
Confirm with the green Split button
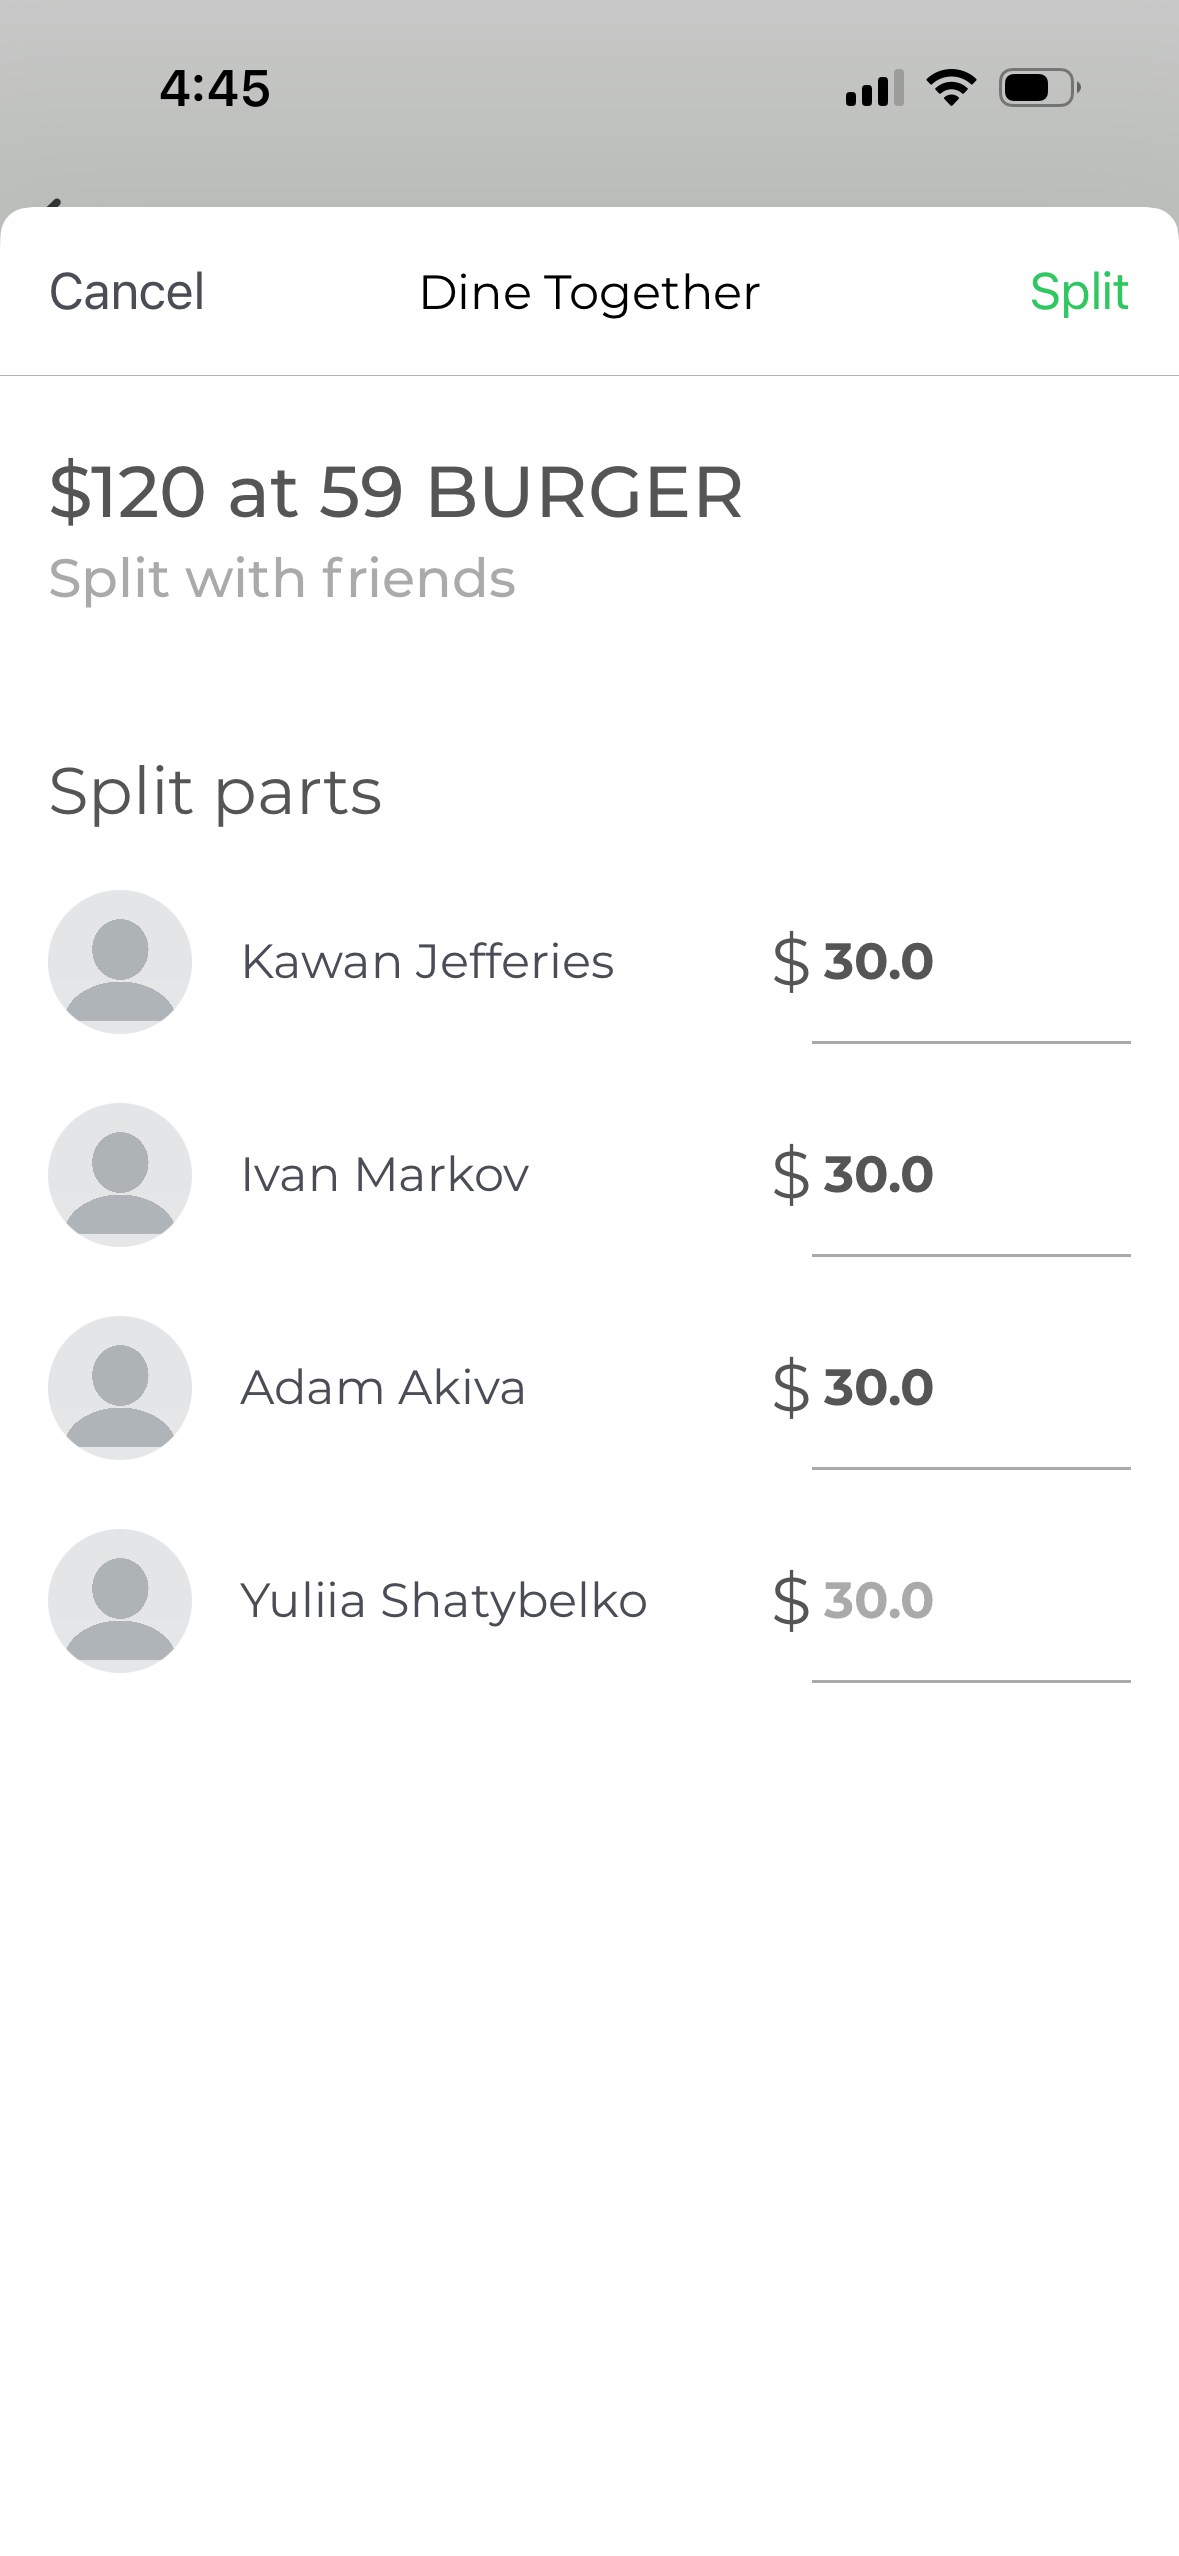pyautogui.click(x=1079, y=292)
